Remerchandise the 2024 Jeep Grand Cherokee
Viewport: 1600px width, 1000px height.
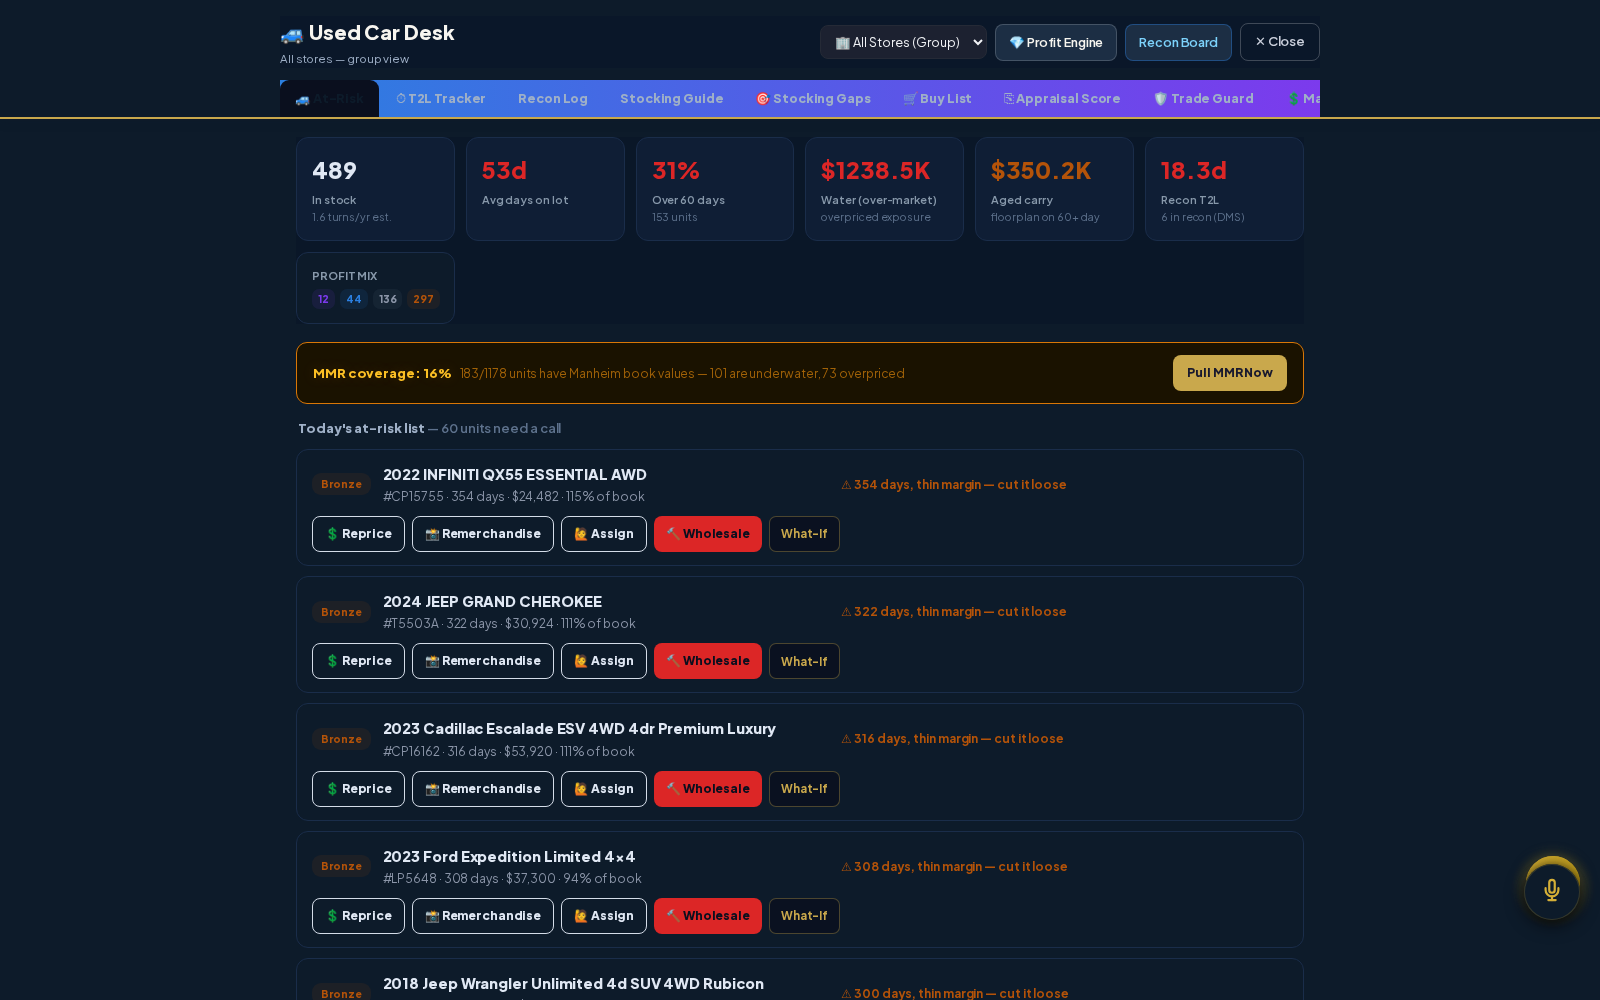pos(483,661)
